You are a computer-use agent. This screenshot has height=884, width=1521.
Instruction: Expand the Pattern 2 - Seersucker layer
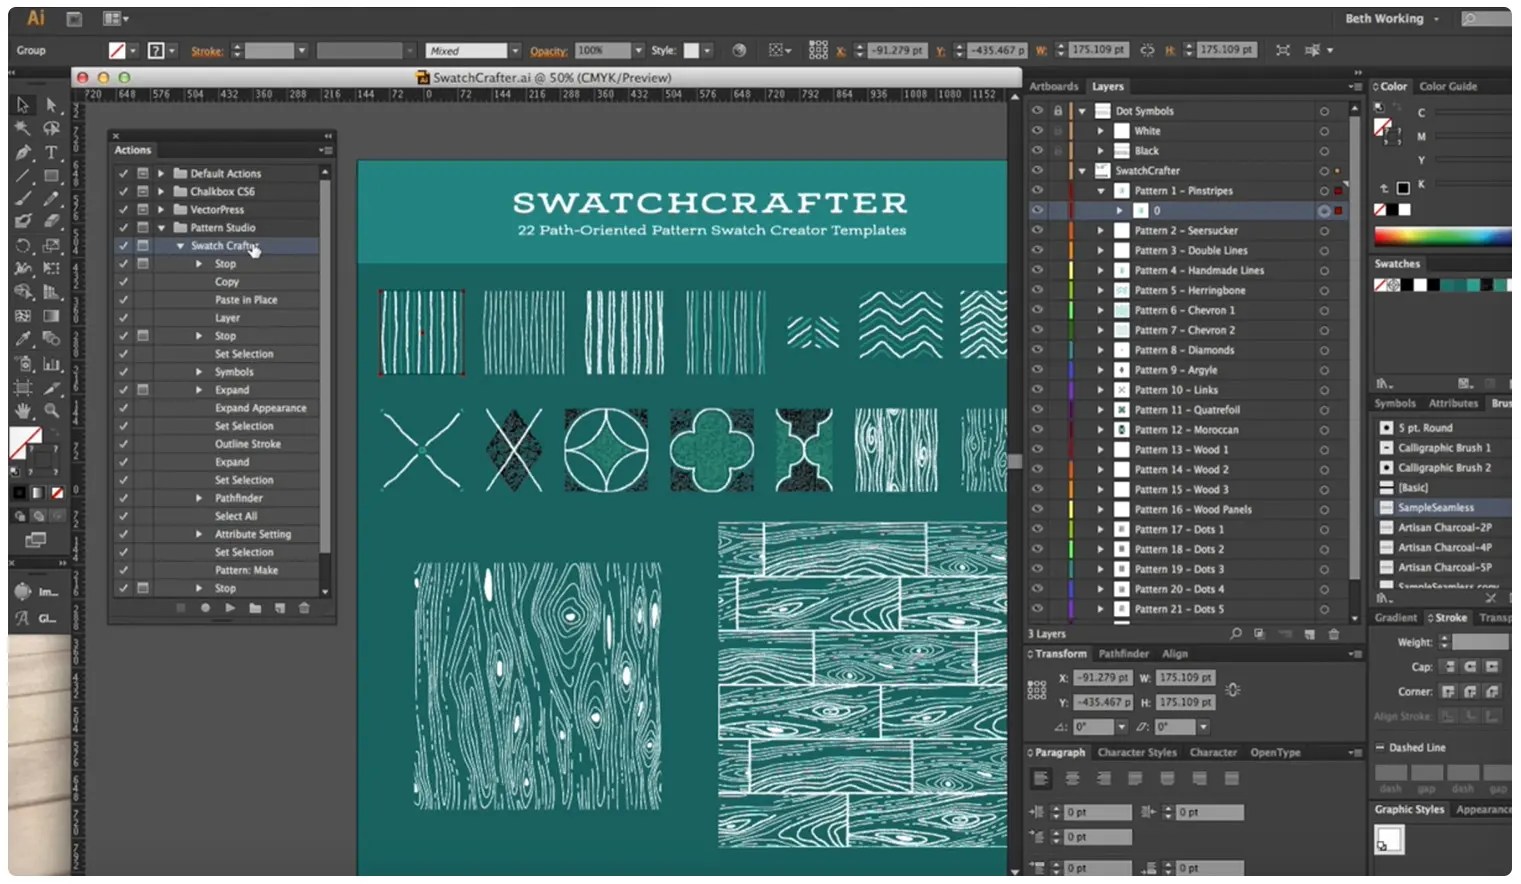coord(1100,230)
